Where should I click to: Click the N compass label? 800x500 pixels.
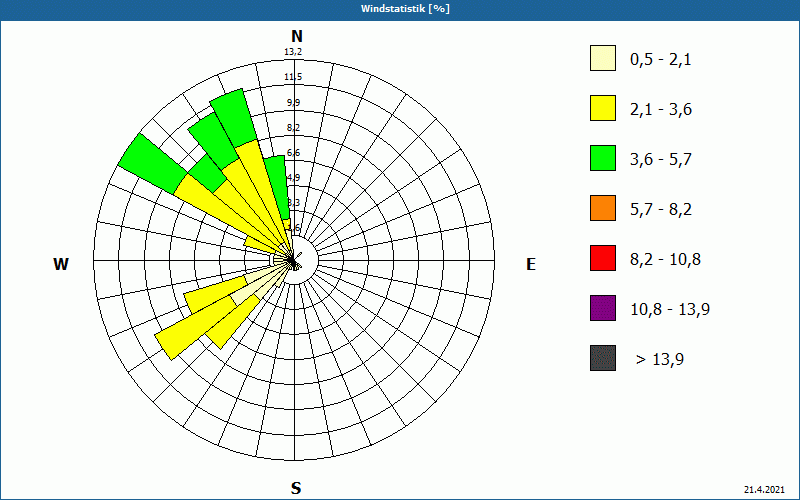[x=296, y=36]
